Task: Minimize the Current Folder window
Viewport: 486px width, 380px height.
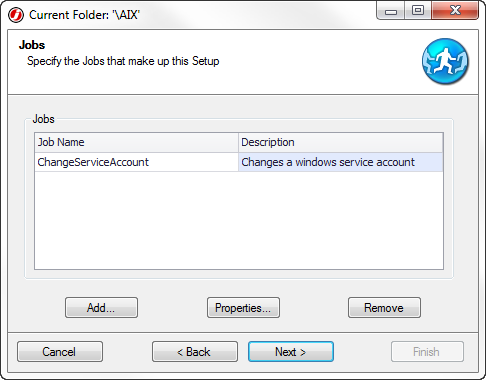Action: [391, 11]
